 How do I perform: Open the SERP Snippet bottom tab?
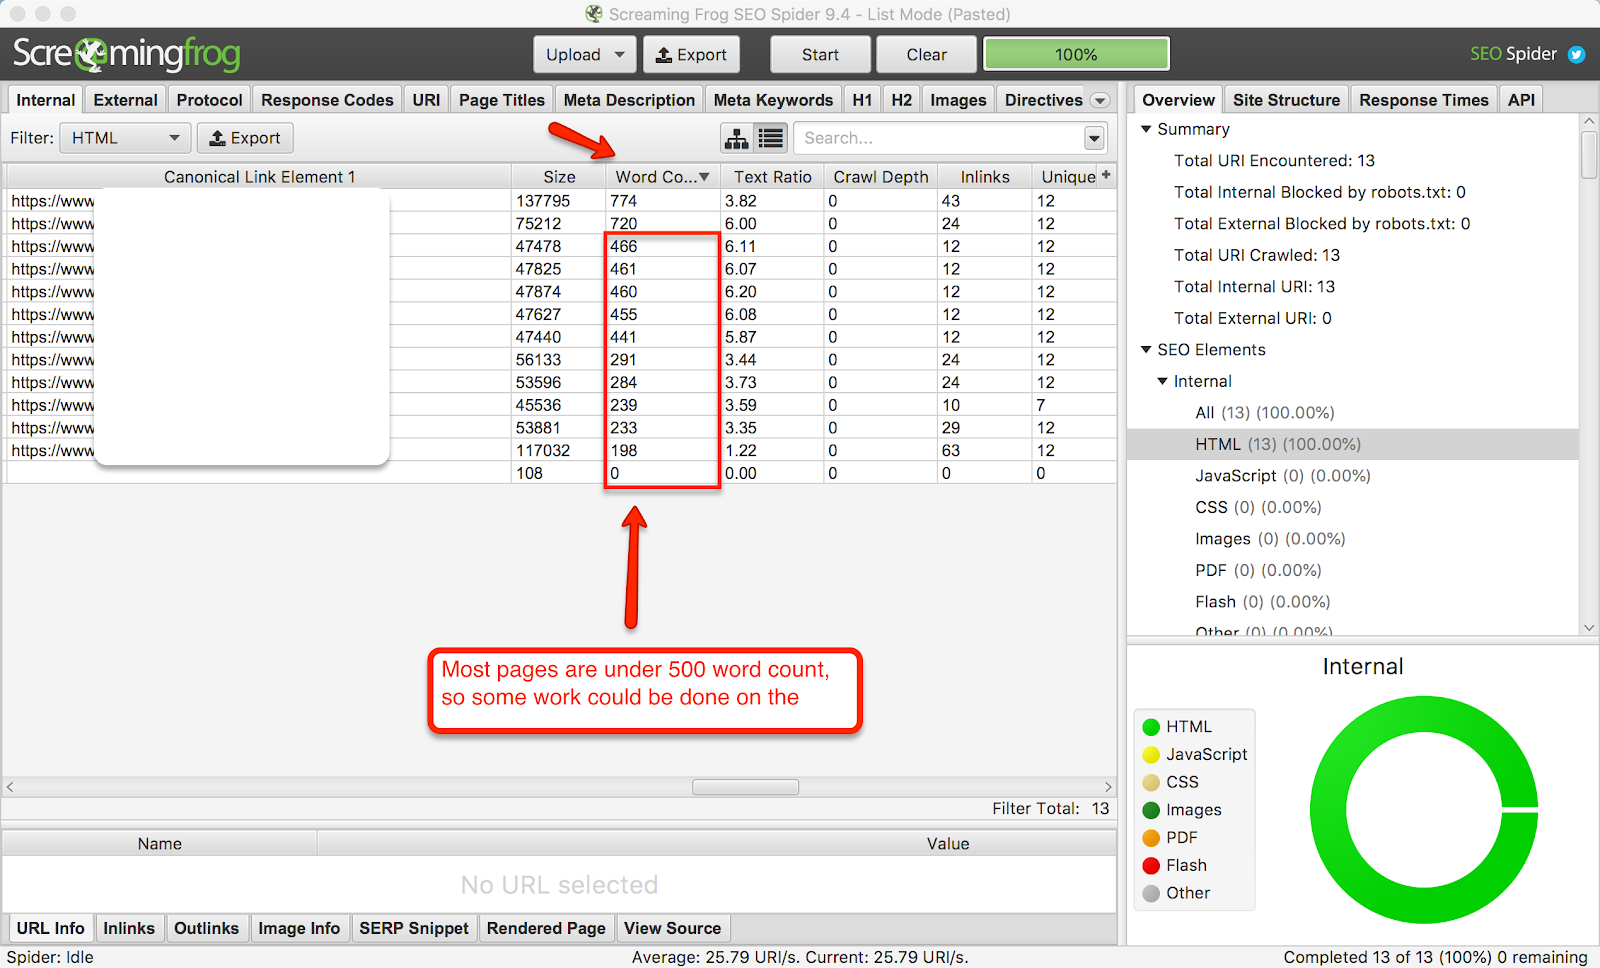coord(414,928)
